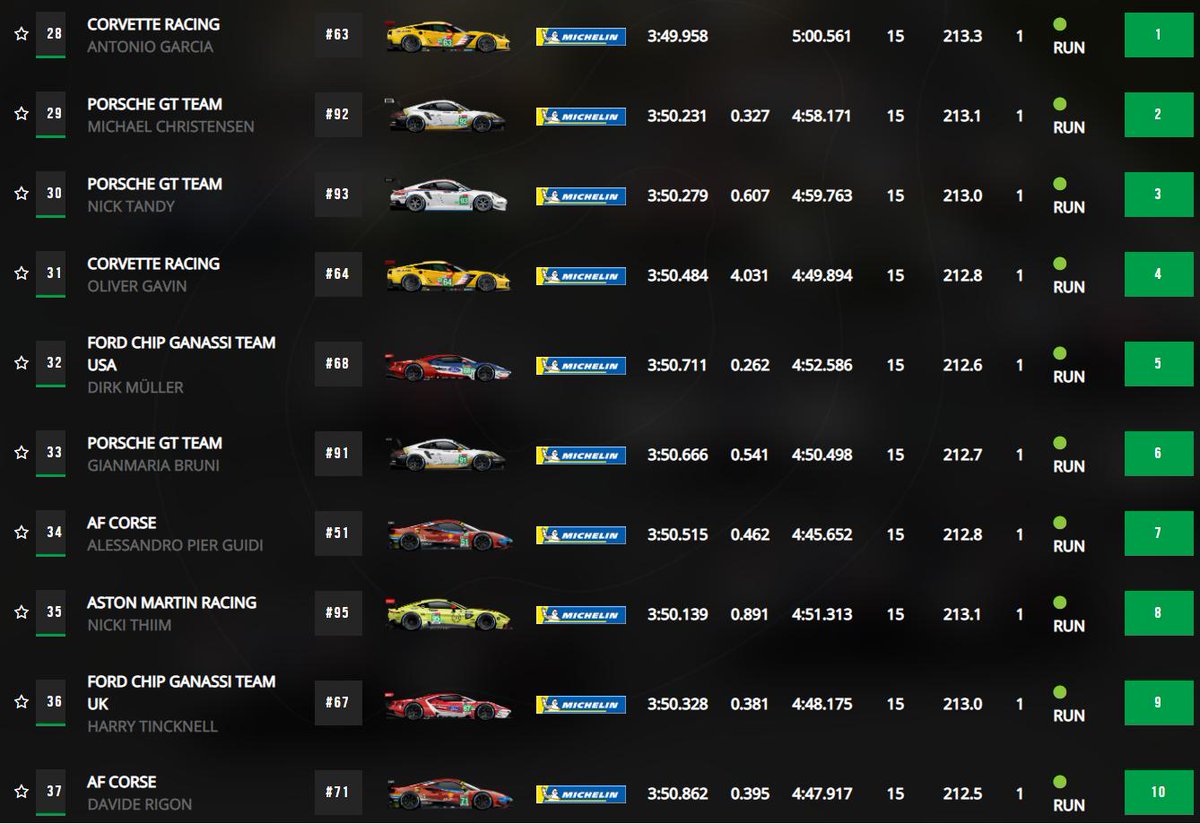Star the Nicki Thiim Aston Martin row
The width and height of the screenshot is (1200, 824).
click(20, 613)
